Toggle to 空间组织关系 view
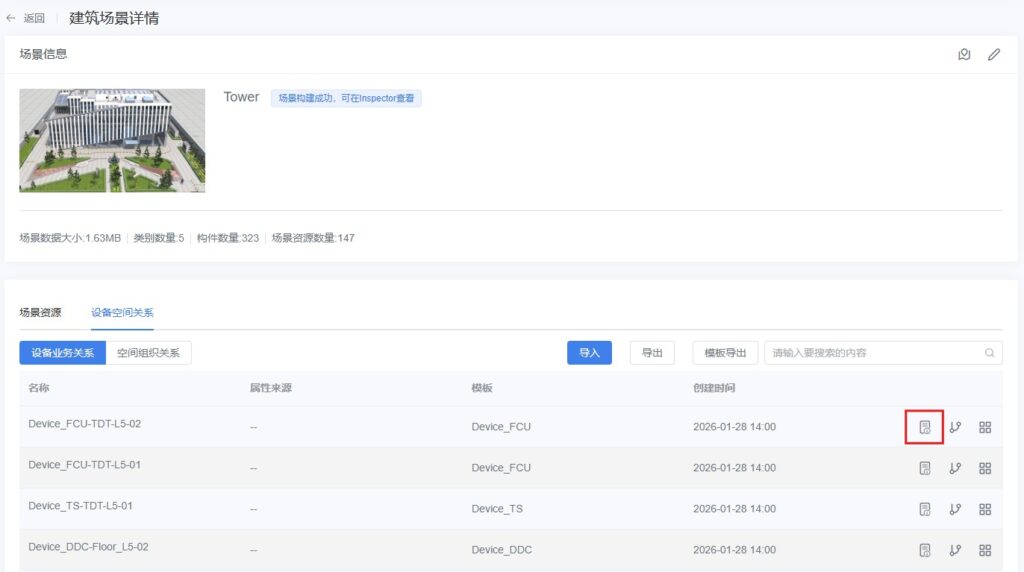 [148, 353]
